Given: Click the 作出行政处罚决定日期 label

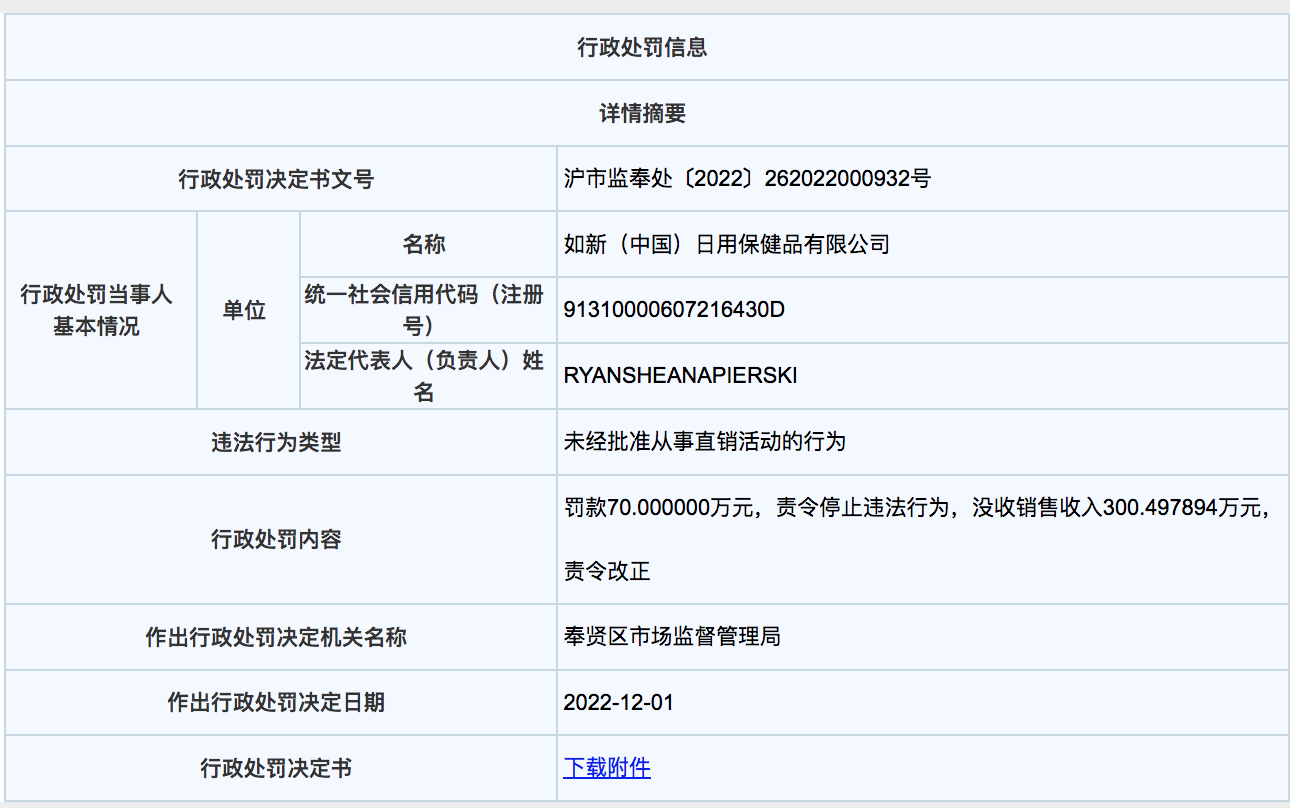Looking at the screenshot, I should (276, 703).
